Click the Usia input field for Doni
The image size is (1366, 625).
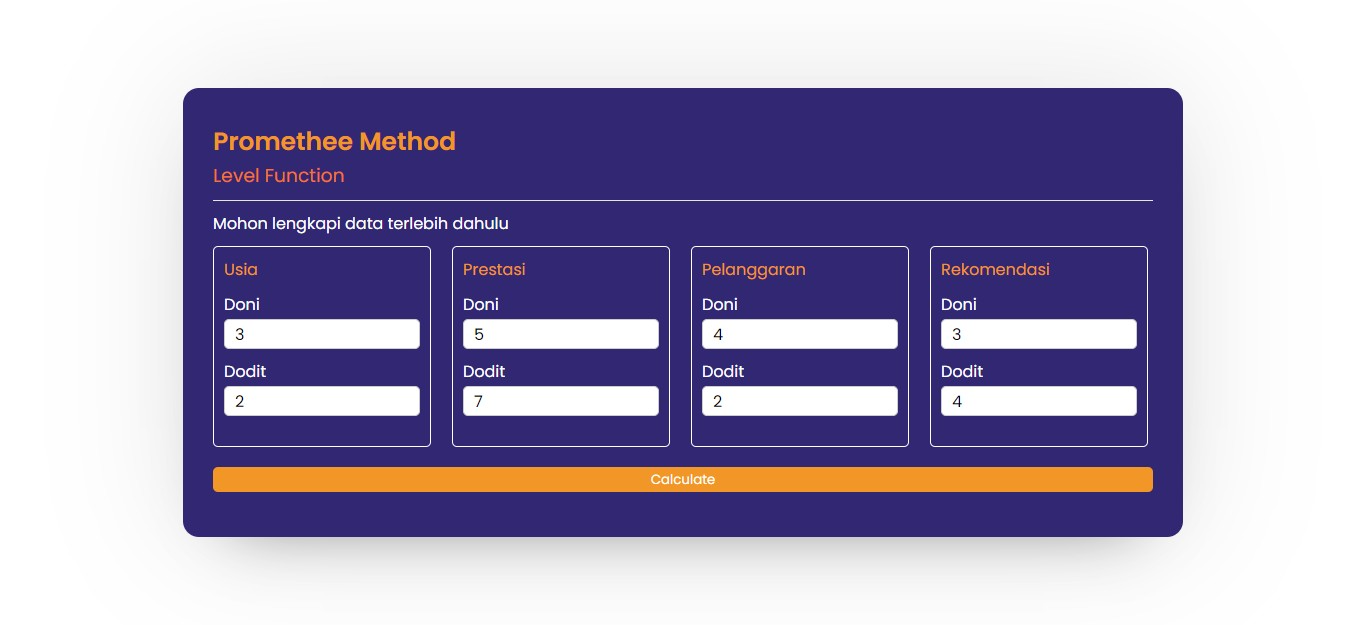pos(321,333)
